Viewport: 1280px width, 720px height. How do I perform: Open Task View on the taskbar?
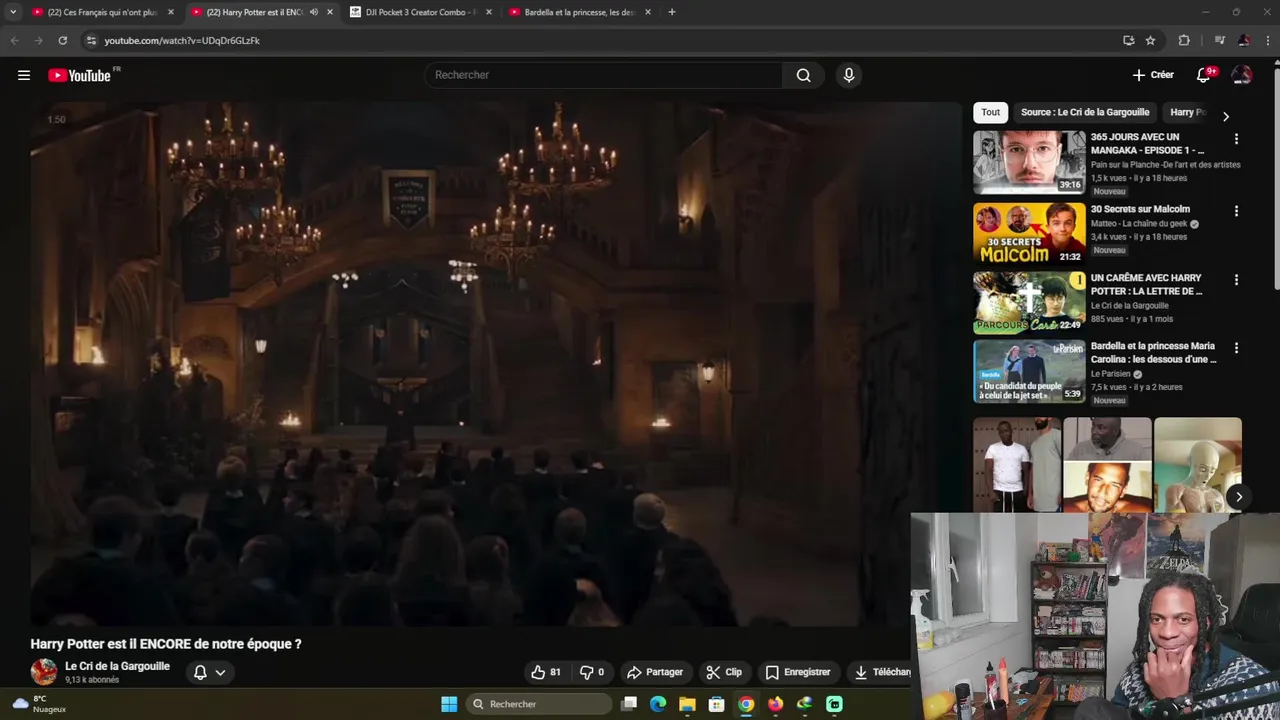click(x=629, y=704)
